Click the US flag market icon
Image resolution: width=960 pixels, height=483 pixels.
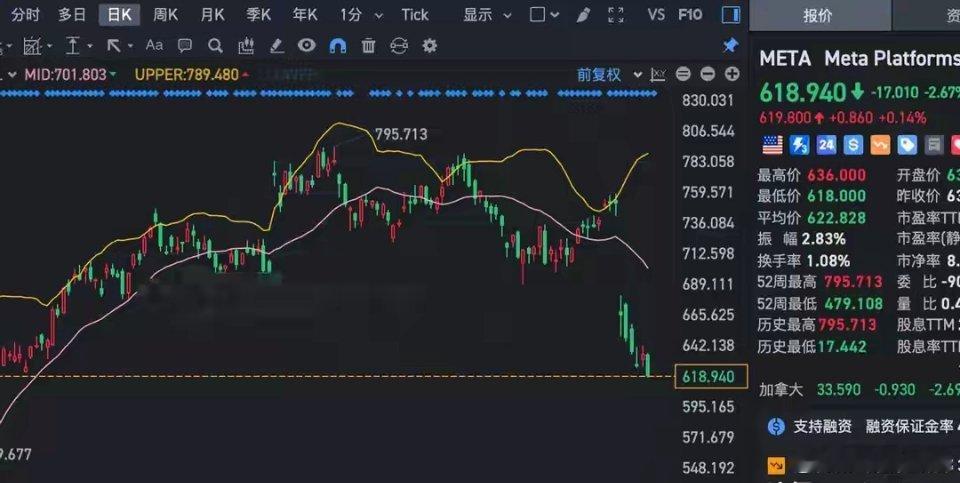pyautogui.click(x=772, y=145)
